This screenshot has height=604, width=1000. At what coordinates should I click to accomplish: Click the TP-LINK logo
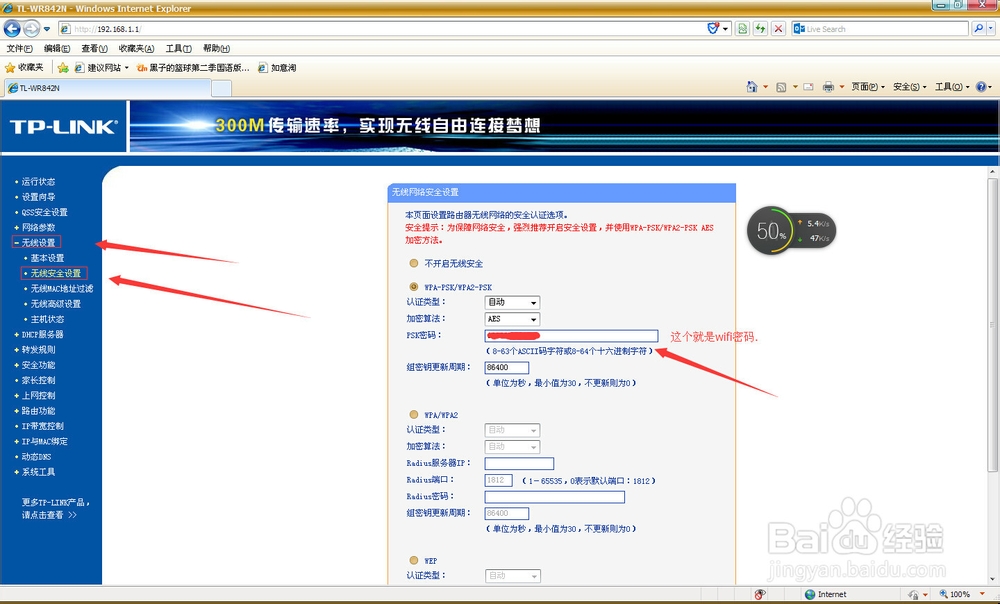(64, 127)
